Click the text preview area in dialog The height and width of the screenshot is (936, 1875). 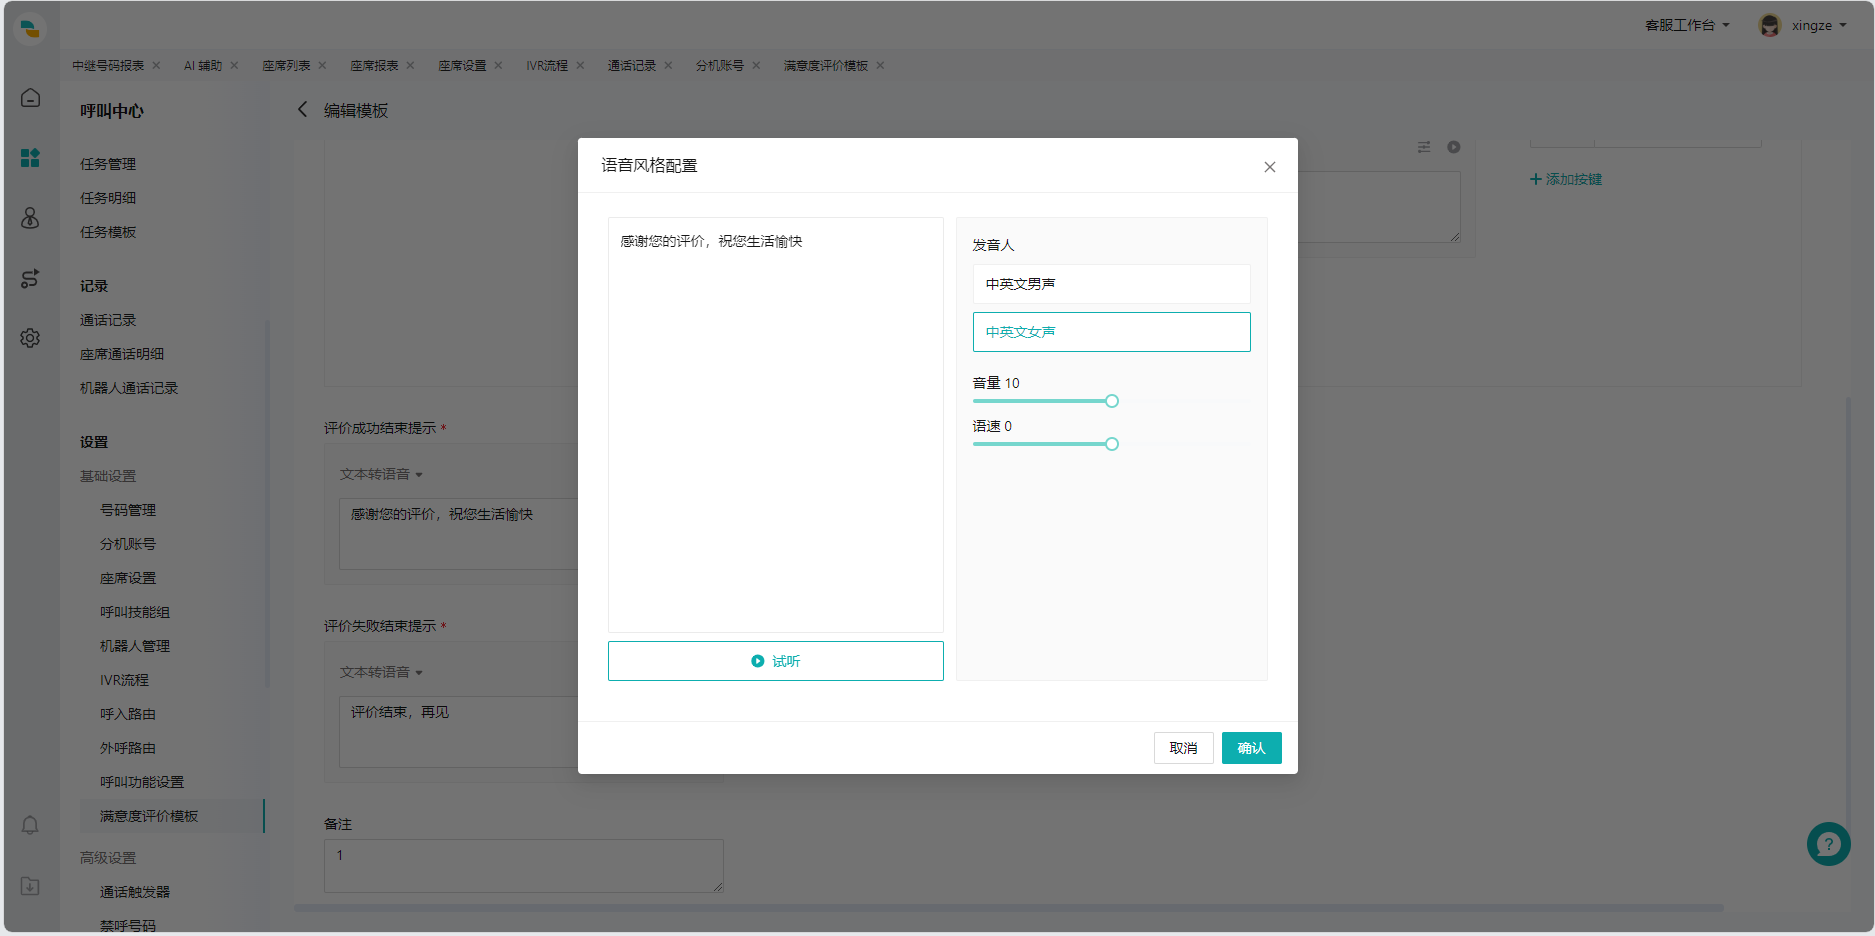pyautogui.click(x=775, y=425)
